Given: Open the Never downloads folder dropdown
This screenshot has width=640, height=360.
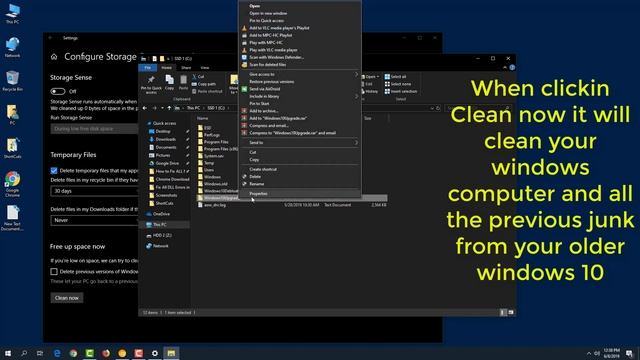Looking at the screenshot, I should point(94,220).
